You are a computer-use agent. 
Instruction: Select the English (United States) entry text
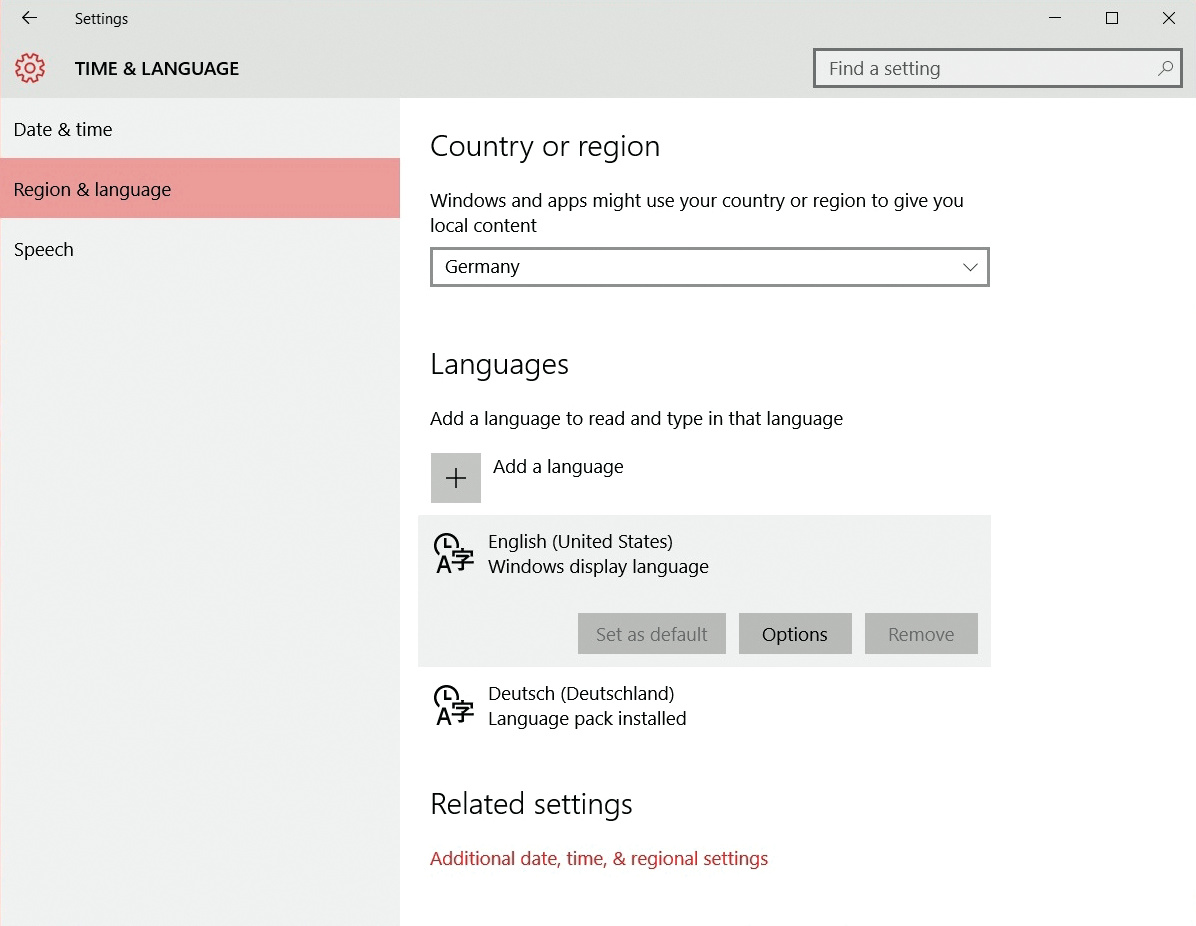pos(580,541)
